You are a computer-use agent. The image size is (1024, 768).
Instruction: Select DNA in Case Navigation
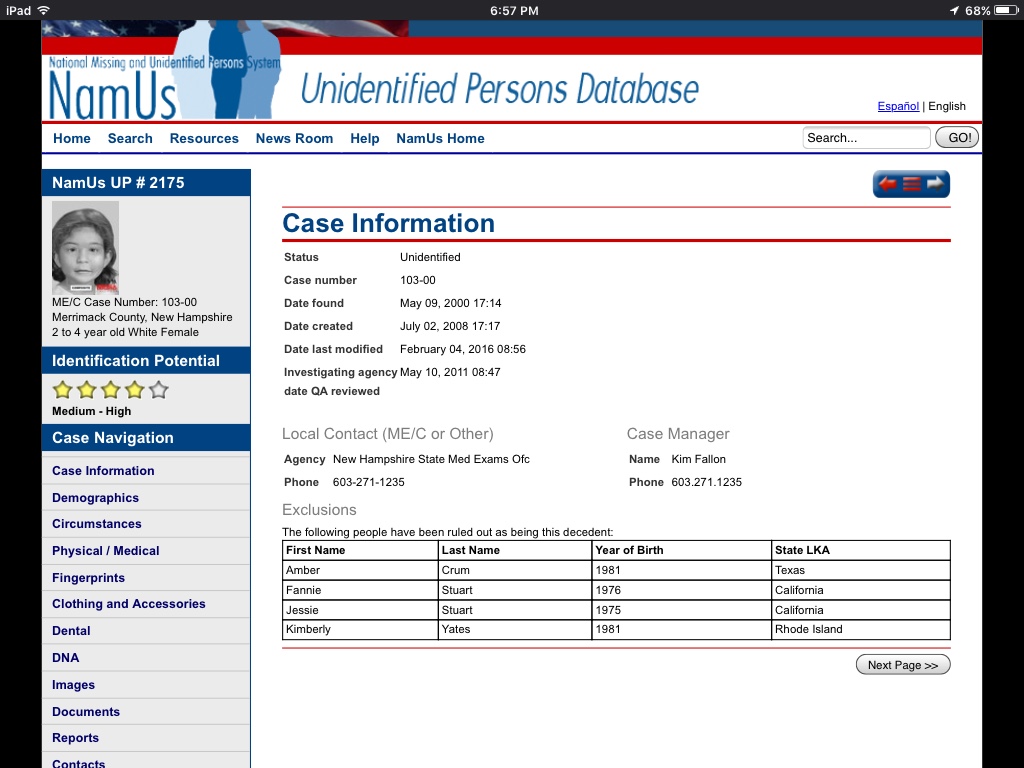65,658
